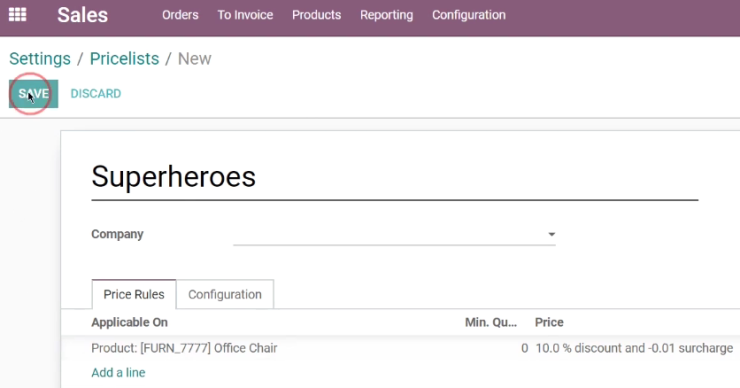The height and width of the screenshot is (388, 740).
Task: Switch to the Price Rules tab
Action: (134, 295)
